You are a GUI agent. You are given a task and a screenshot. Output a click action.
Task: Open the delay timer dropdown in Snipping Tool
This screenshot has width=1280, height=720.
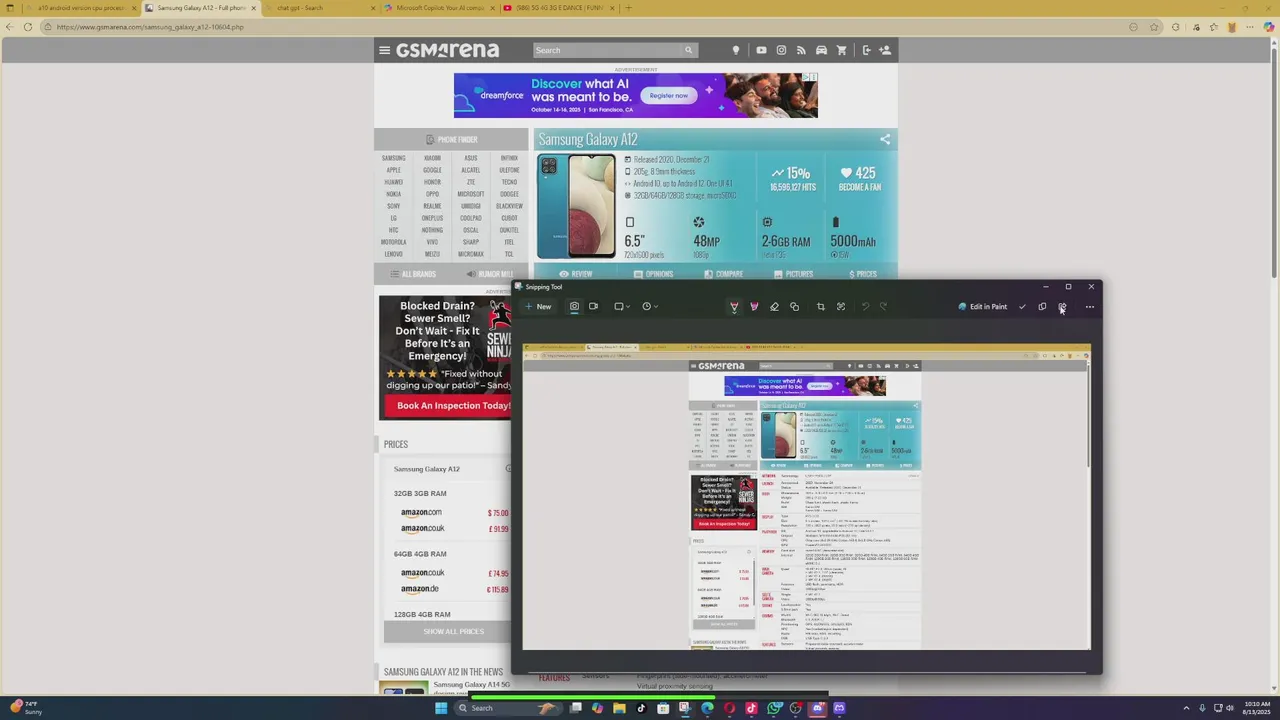pyautogui.click(x=650, y=306)
